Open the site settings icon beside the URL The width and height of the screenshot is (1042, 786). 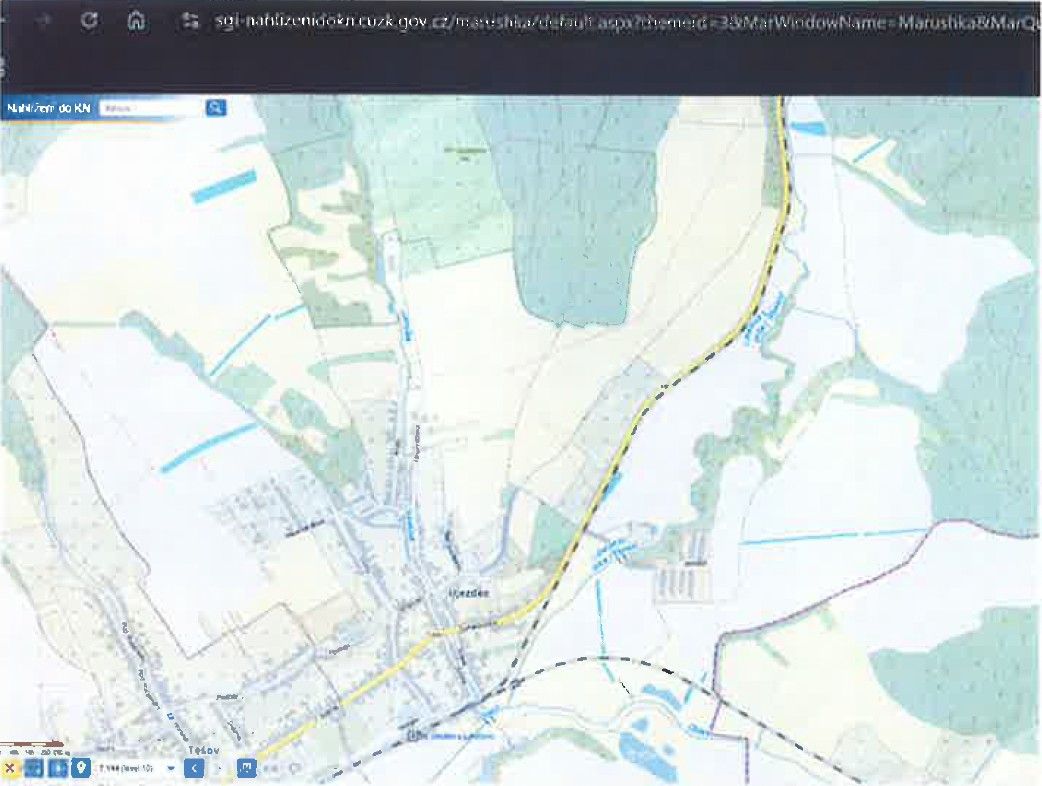(191, 21)
